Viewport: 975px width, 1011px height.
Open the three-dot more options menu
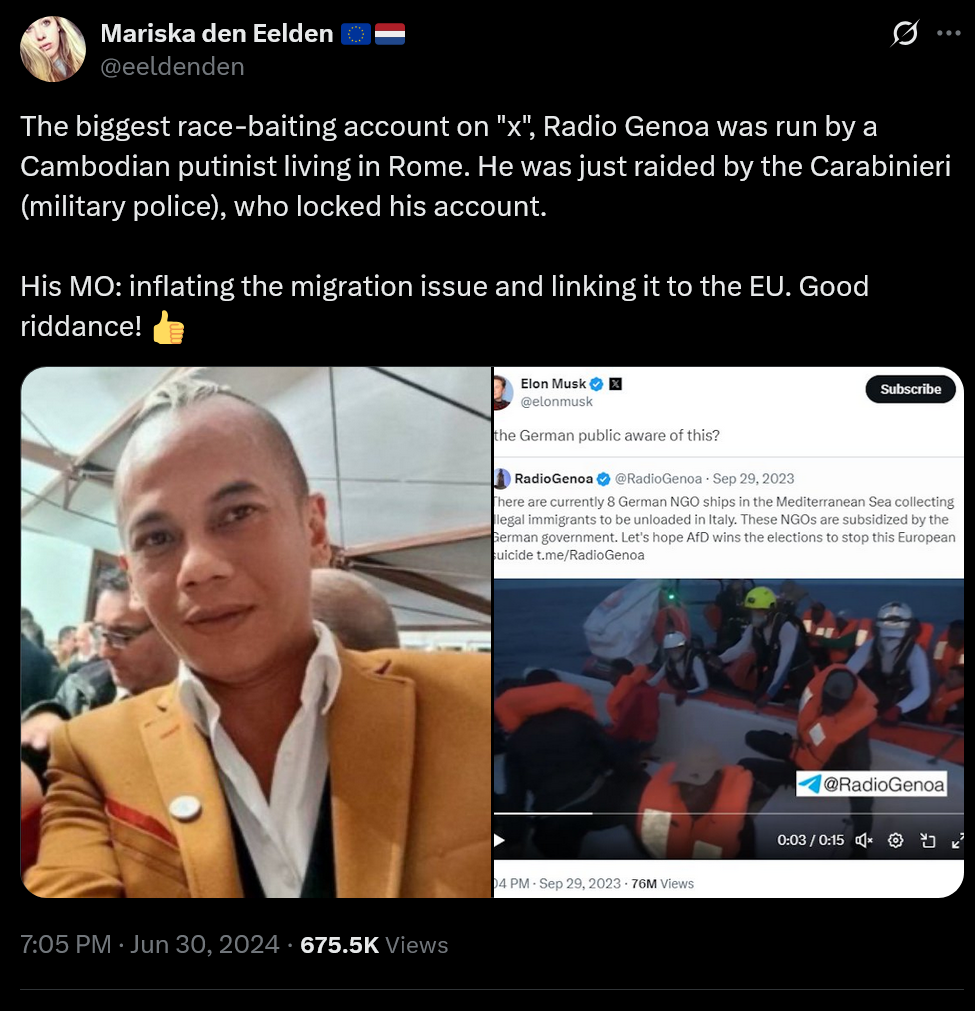[949, 34]
